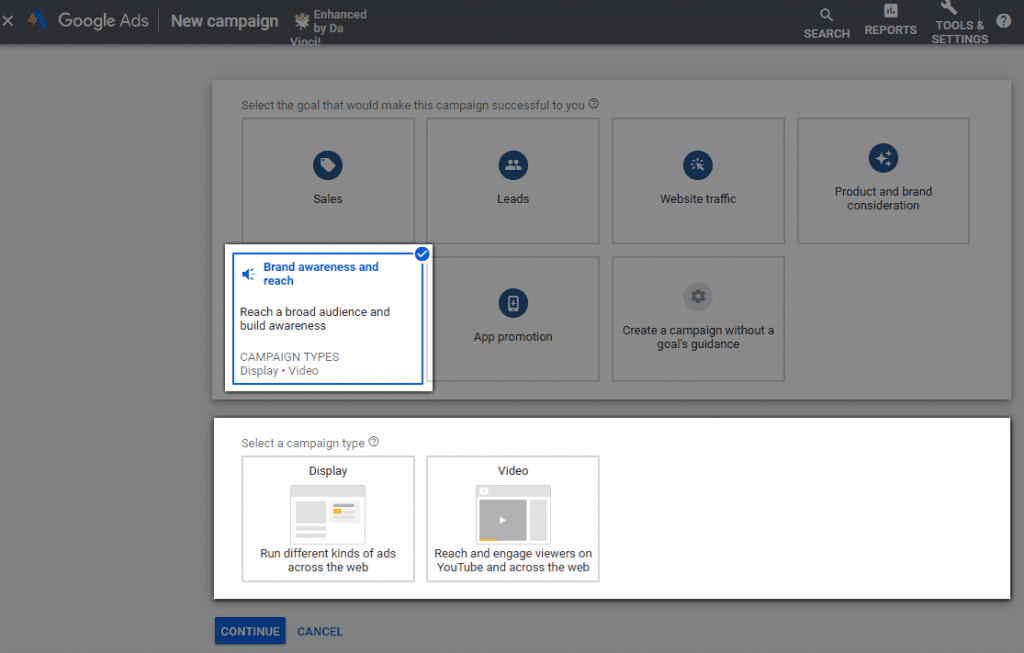Open help tooltip beside Select a campaign type

pos(374,442)
